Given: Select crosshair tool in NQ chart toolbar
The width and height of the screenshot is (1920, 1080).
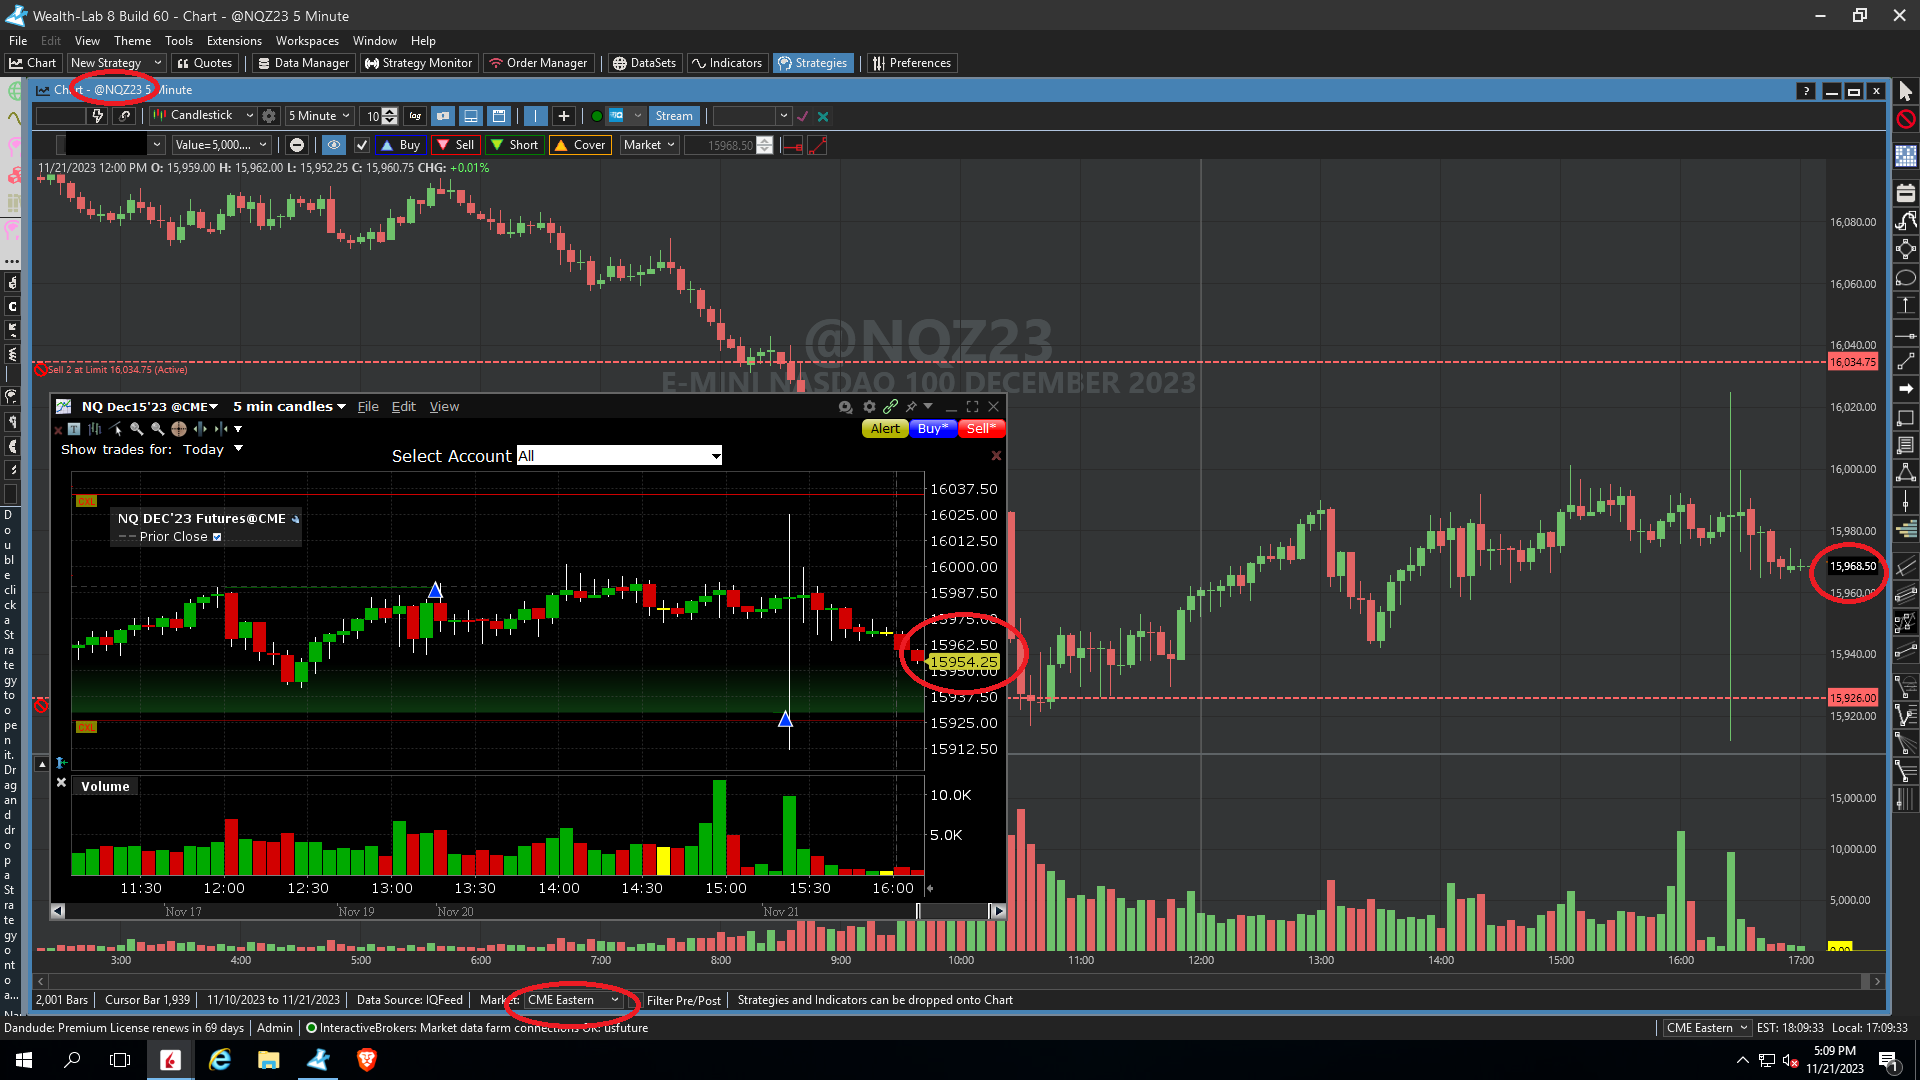Looking at the screenshot, I should click(x=179, y=429).
